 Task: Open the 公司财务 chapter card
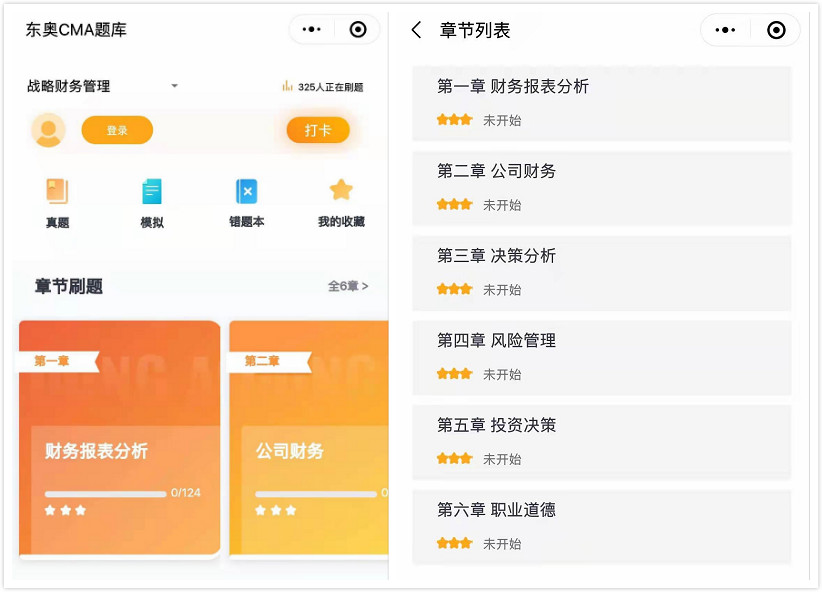pos(308,440)
